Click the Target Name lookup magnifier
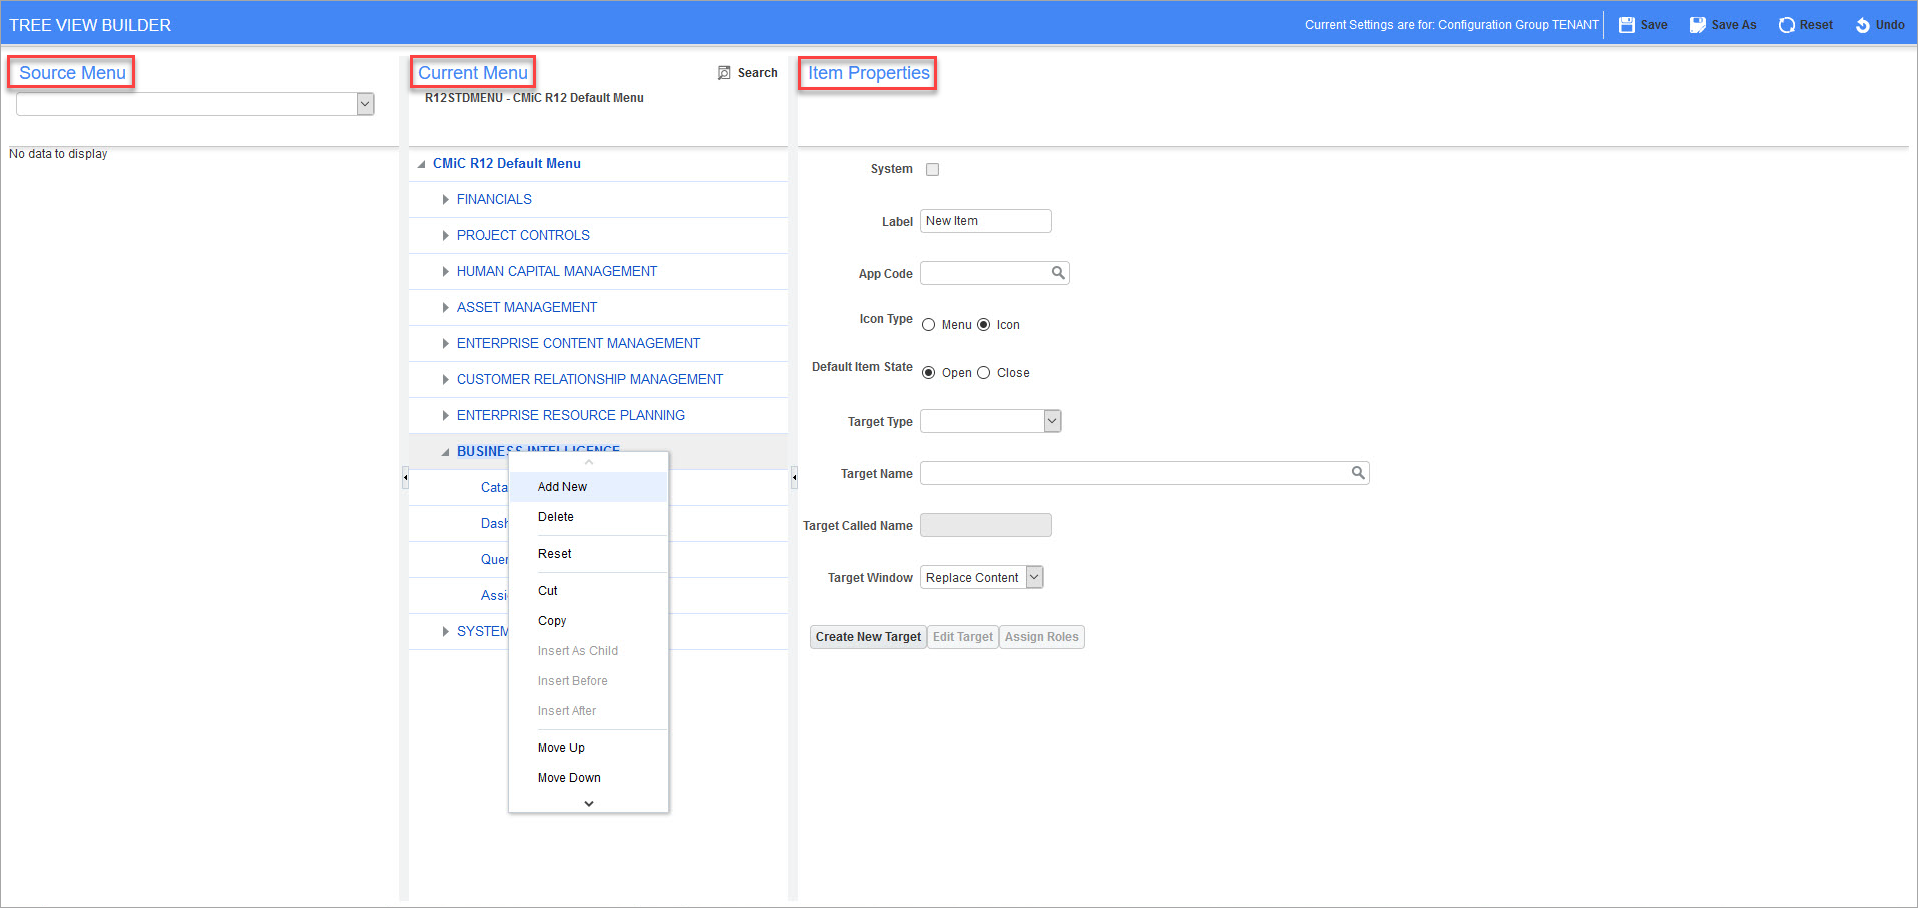Image resolution: width=1918 pixels, height=908 pixels. 1357,472
